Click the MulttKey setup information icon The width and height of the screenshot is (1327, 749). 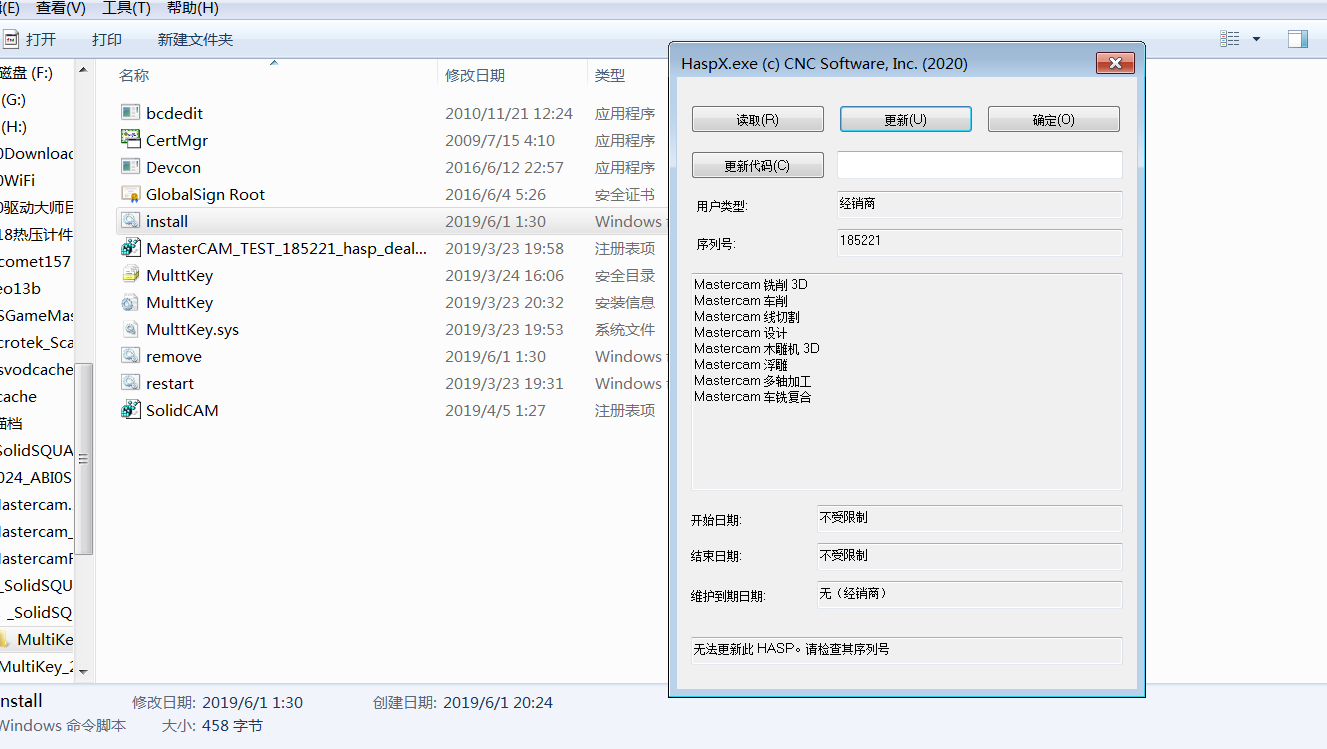pyautogui.click(x=130, y=302)
